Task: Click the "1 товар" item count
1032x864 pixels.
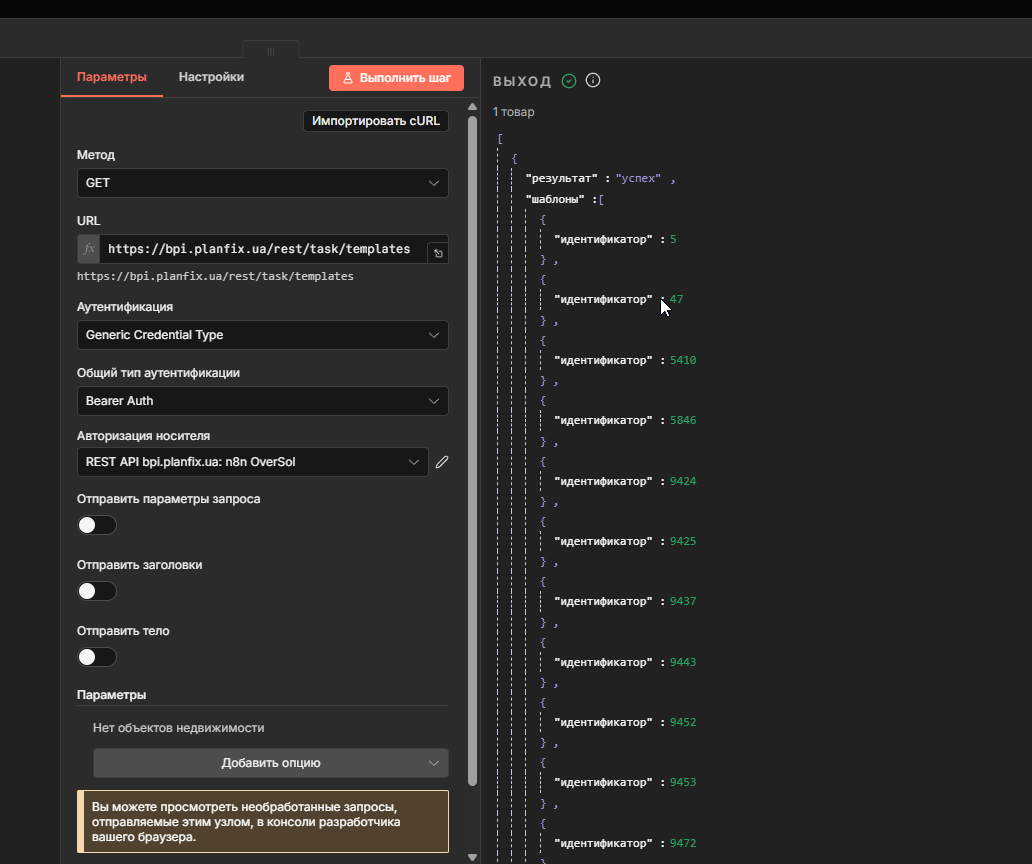Action: [513, 112]
